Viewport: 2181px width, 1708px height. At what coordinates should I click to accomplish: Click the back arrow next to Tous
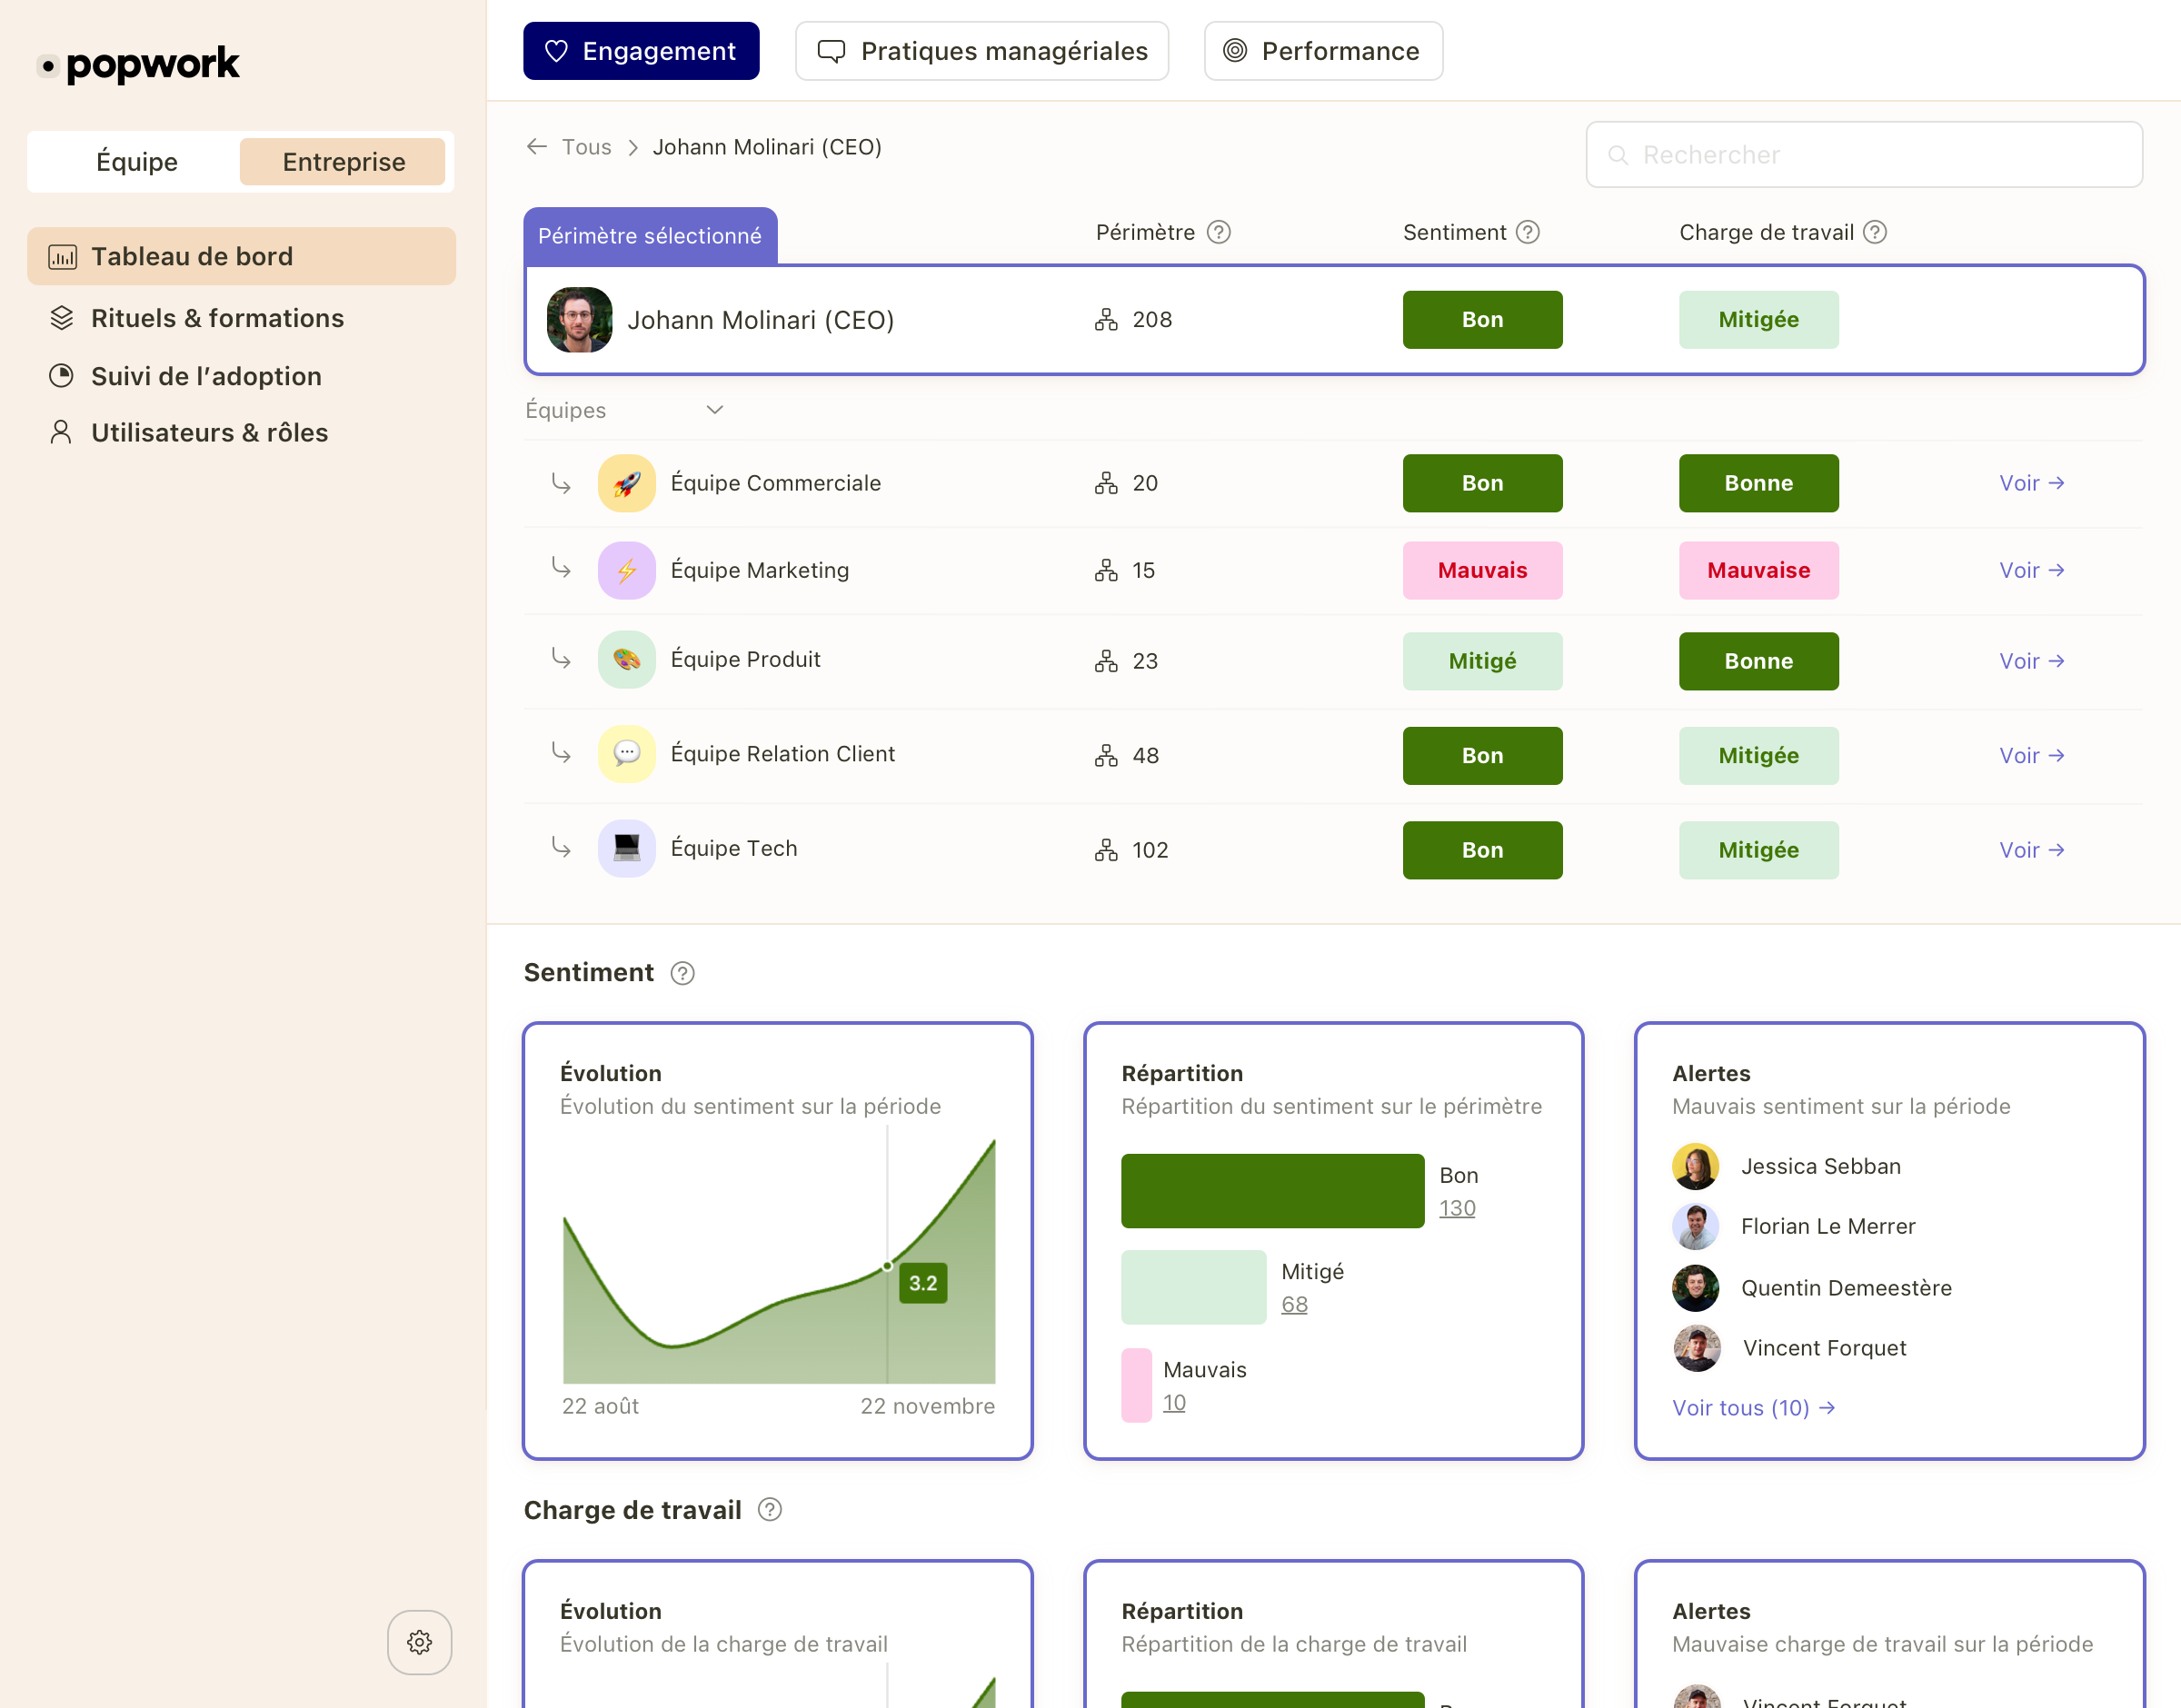point(537,146)
